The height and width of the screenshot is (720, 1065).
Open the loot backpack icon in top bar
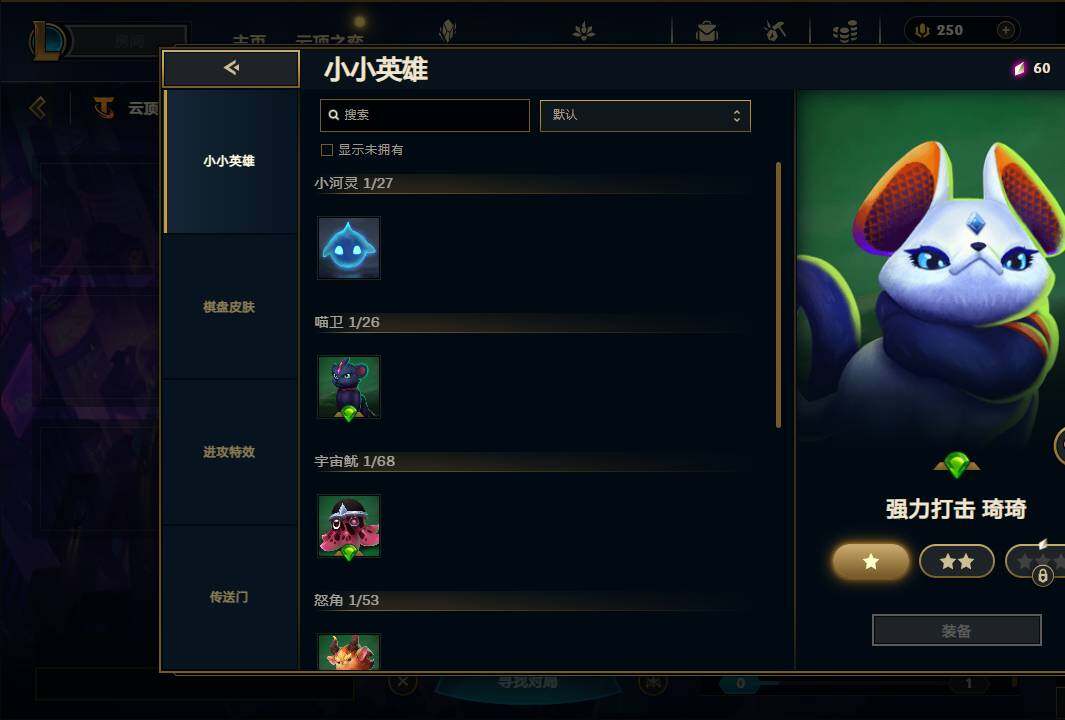707,31
